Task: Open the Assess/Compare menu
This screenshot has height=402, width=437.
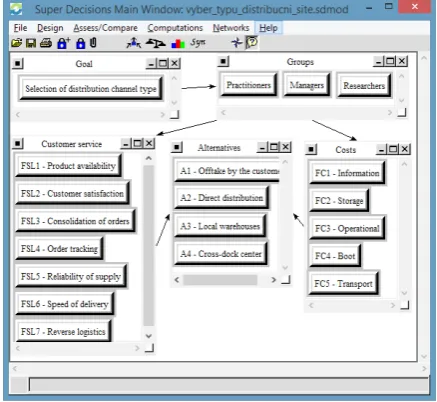Action: (x=105, y=28)
